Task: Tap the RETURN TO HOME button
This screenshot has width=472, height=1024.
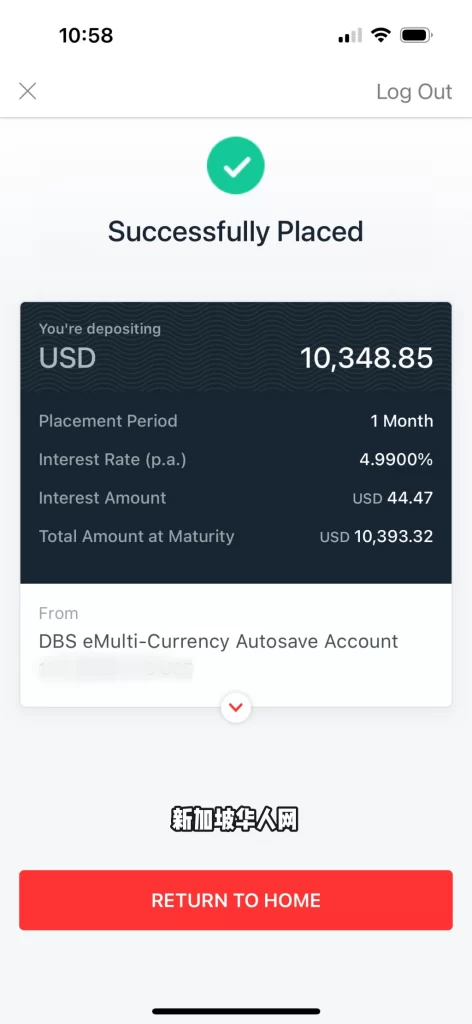Action: pos(236,900)
